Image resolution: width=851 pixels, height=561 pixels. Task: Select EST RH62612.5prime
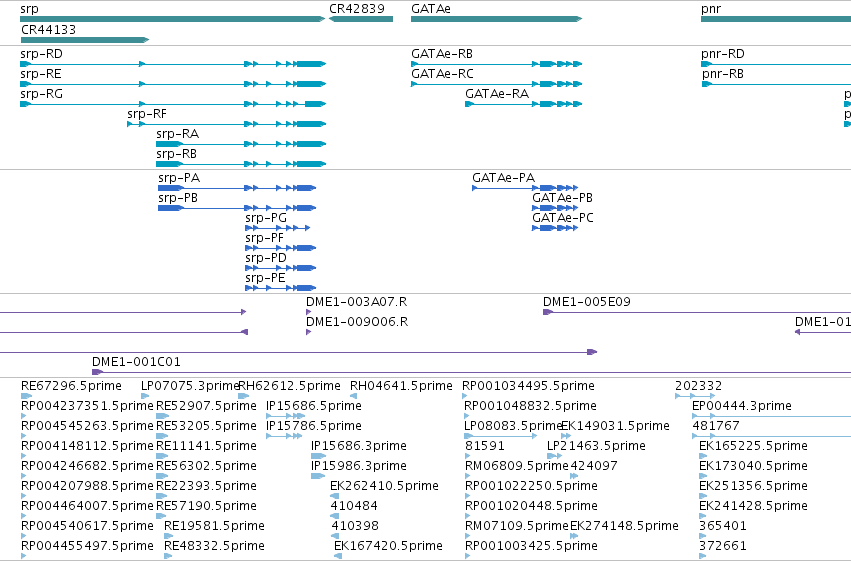coord(244,396)
